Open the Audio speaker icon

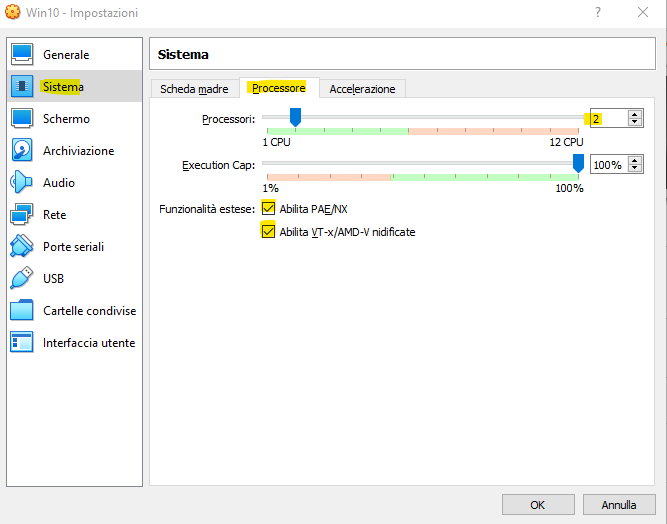(x=21, y=182)
